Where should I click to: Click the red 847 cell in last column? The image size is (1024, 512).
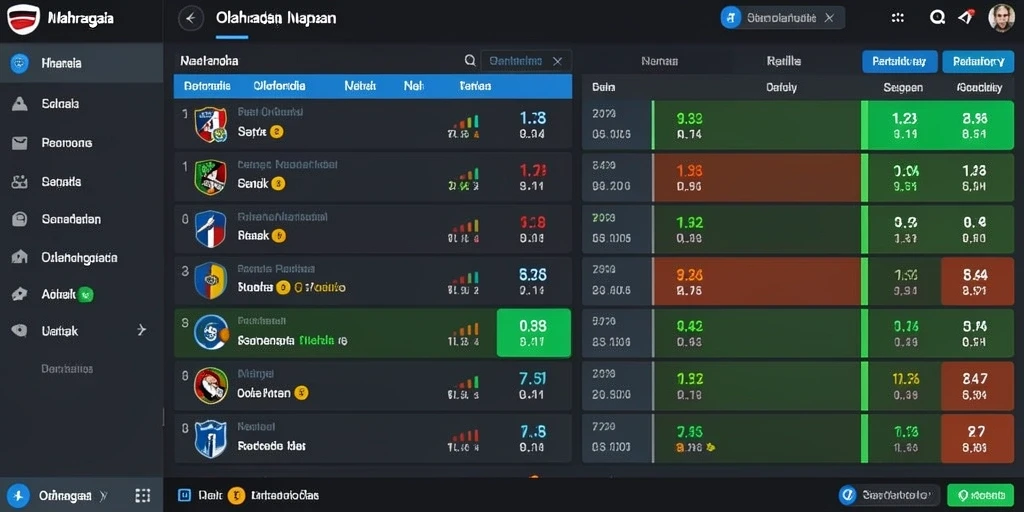(978, 385)
